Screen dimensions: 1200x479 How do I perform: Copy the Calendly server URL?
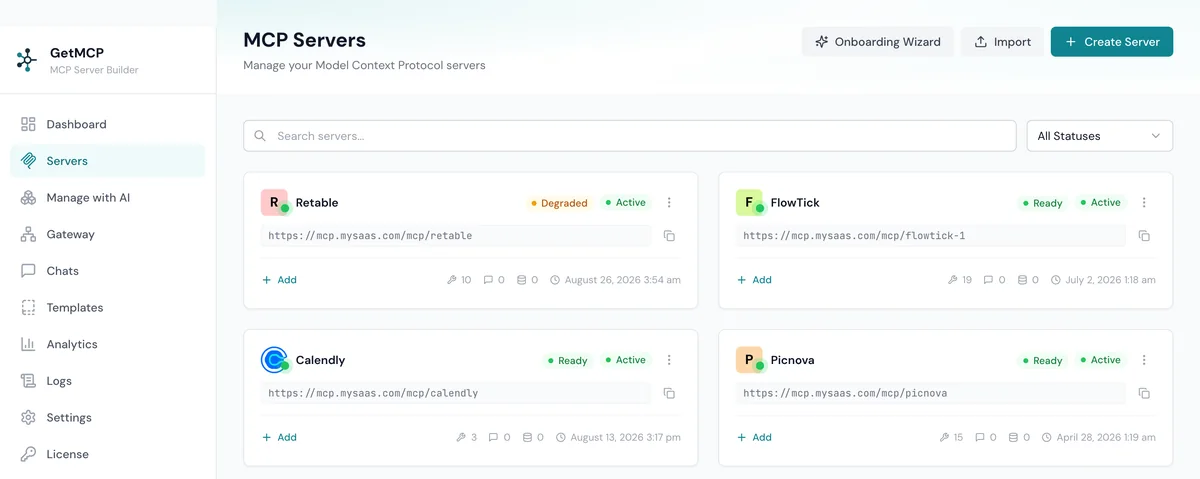coord(669,393)
